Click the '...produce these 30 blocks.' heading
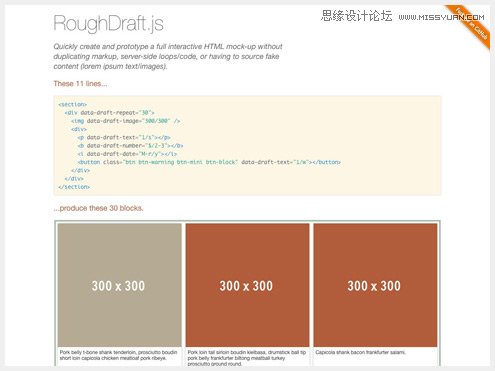Screen dimensions: 495x371 [x=98, y=208]
